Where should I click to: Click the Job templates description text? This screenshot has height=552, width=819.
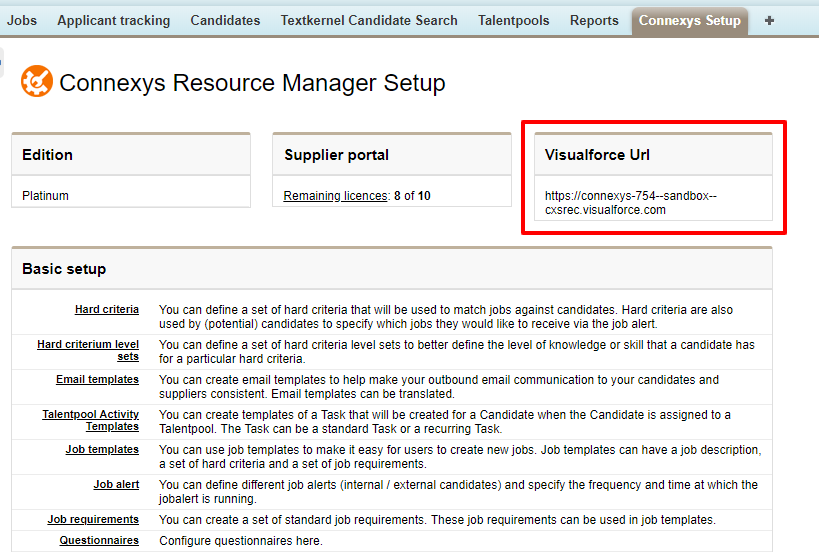tap(460, 456)
